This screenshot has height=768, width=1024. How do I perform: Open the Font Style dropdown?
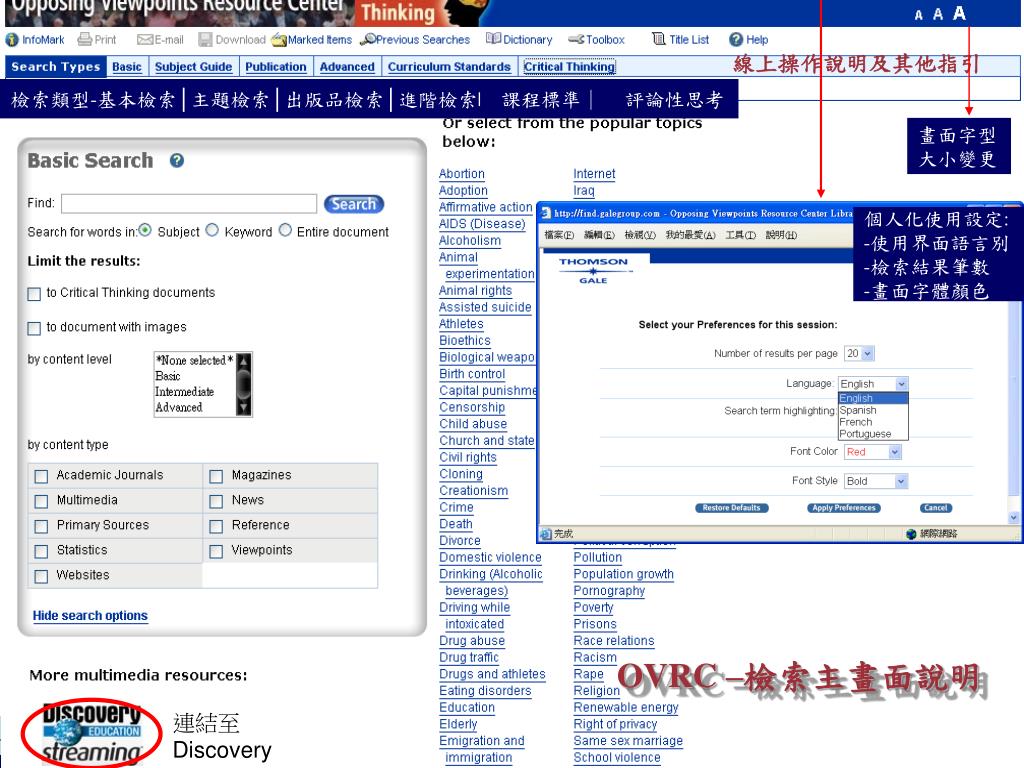(x=876, y=481)
